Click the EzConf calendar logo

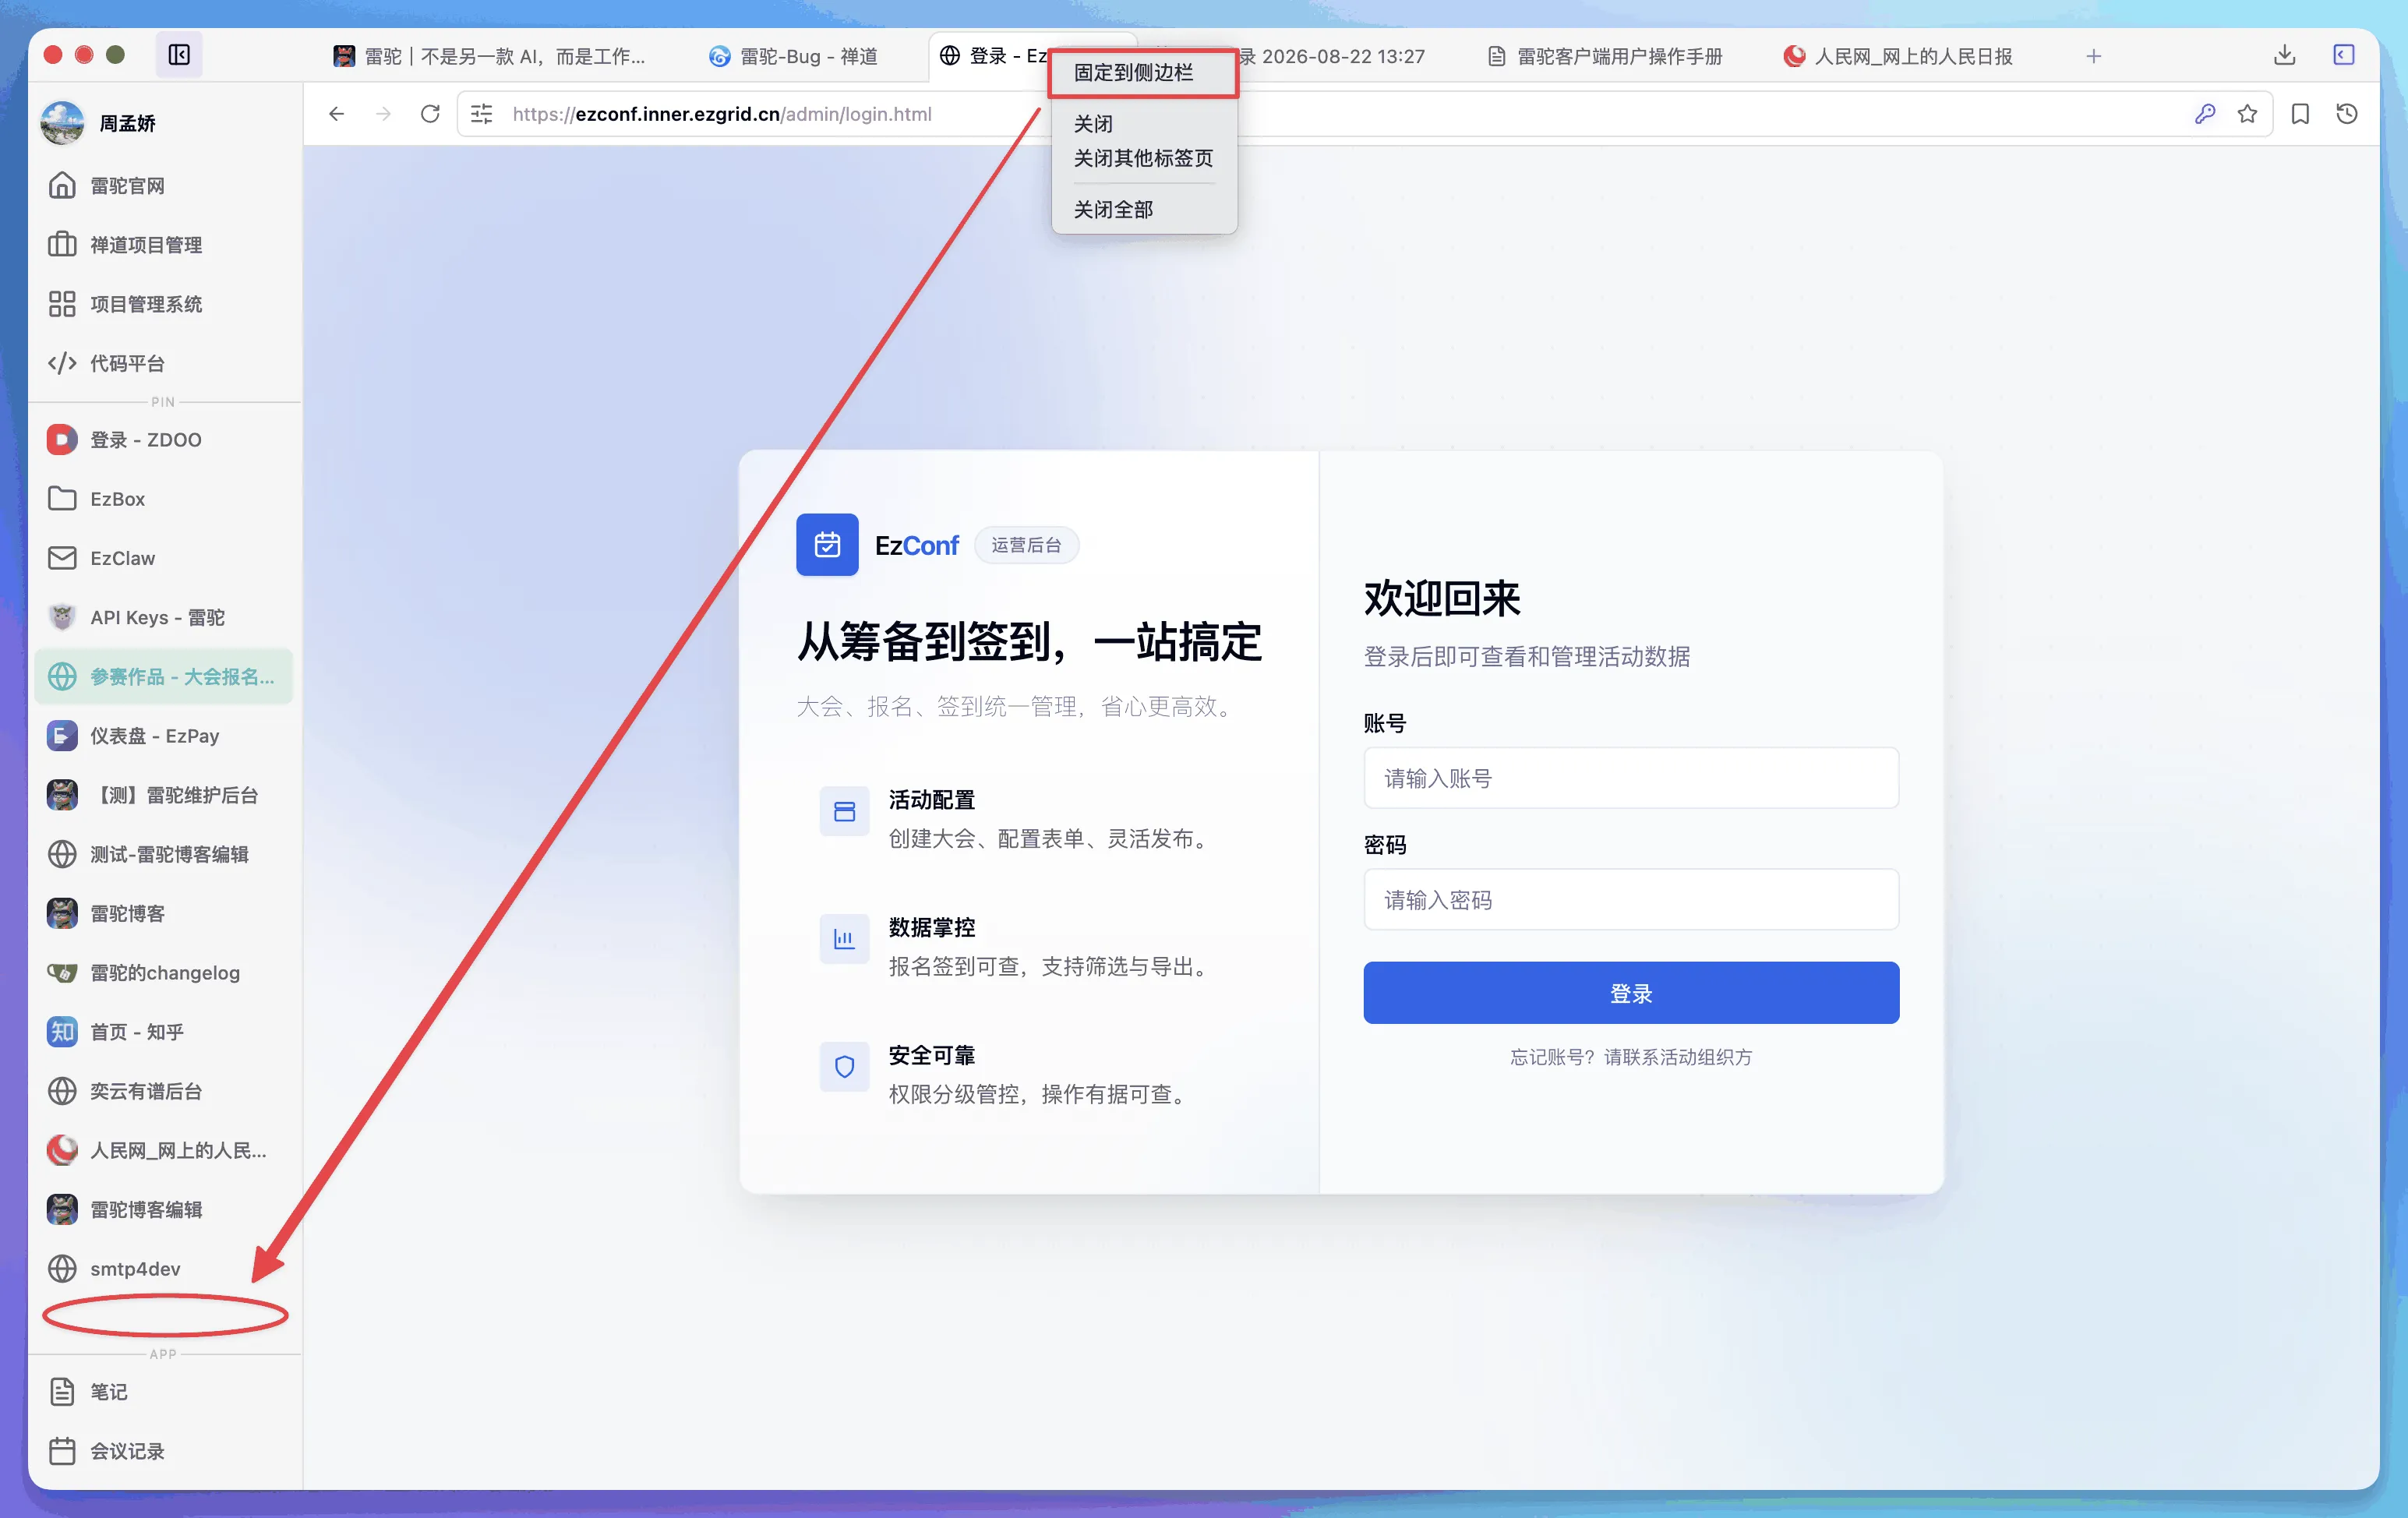[827, 545]
